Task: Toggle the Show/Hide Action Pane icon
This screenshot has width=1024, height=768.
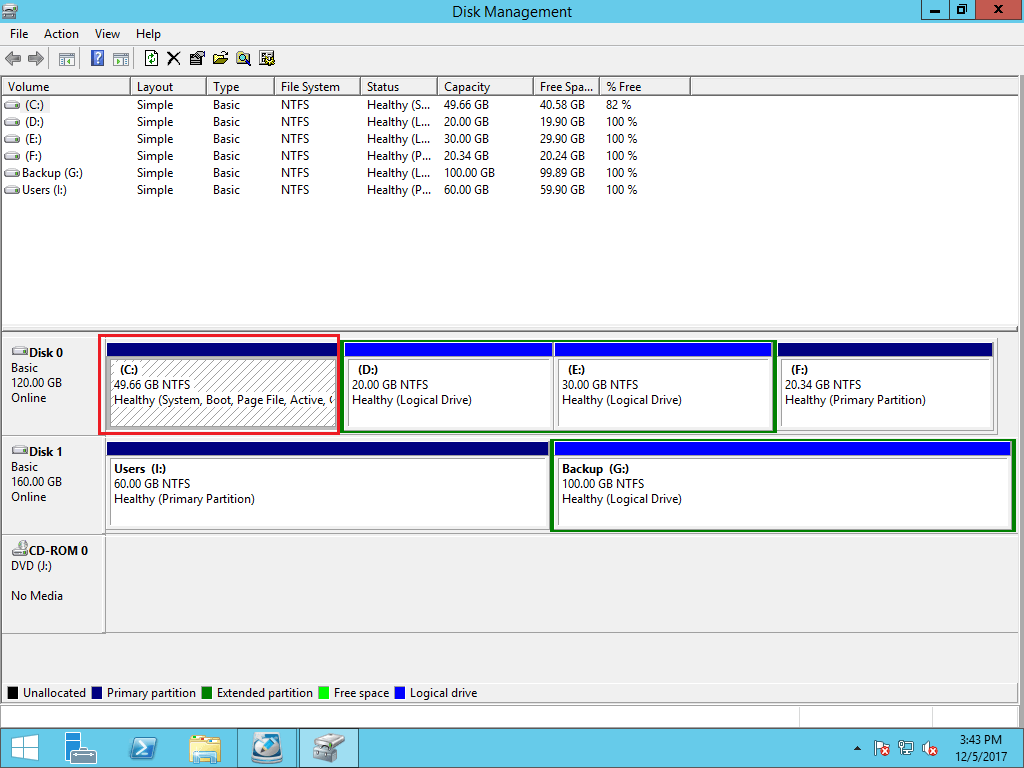Action: (x=121, y=59)
